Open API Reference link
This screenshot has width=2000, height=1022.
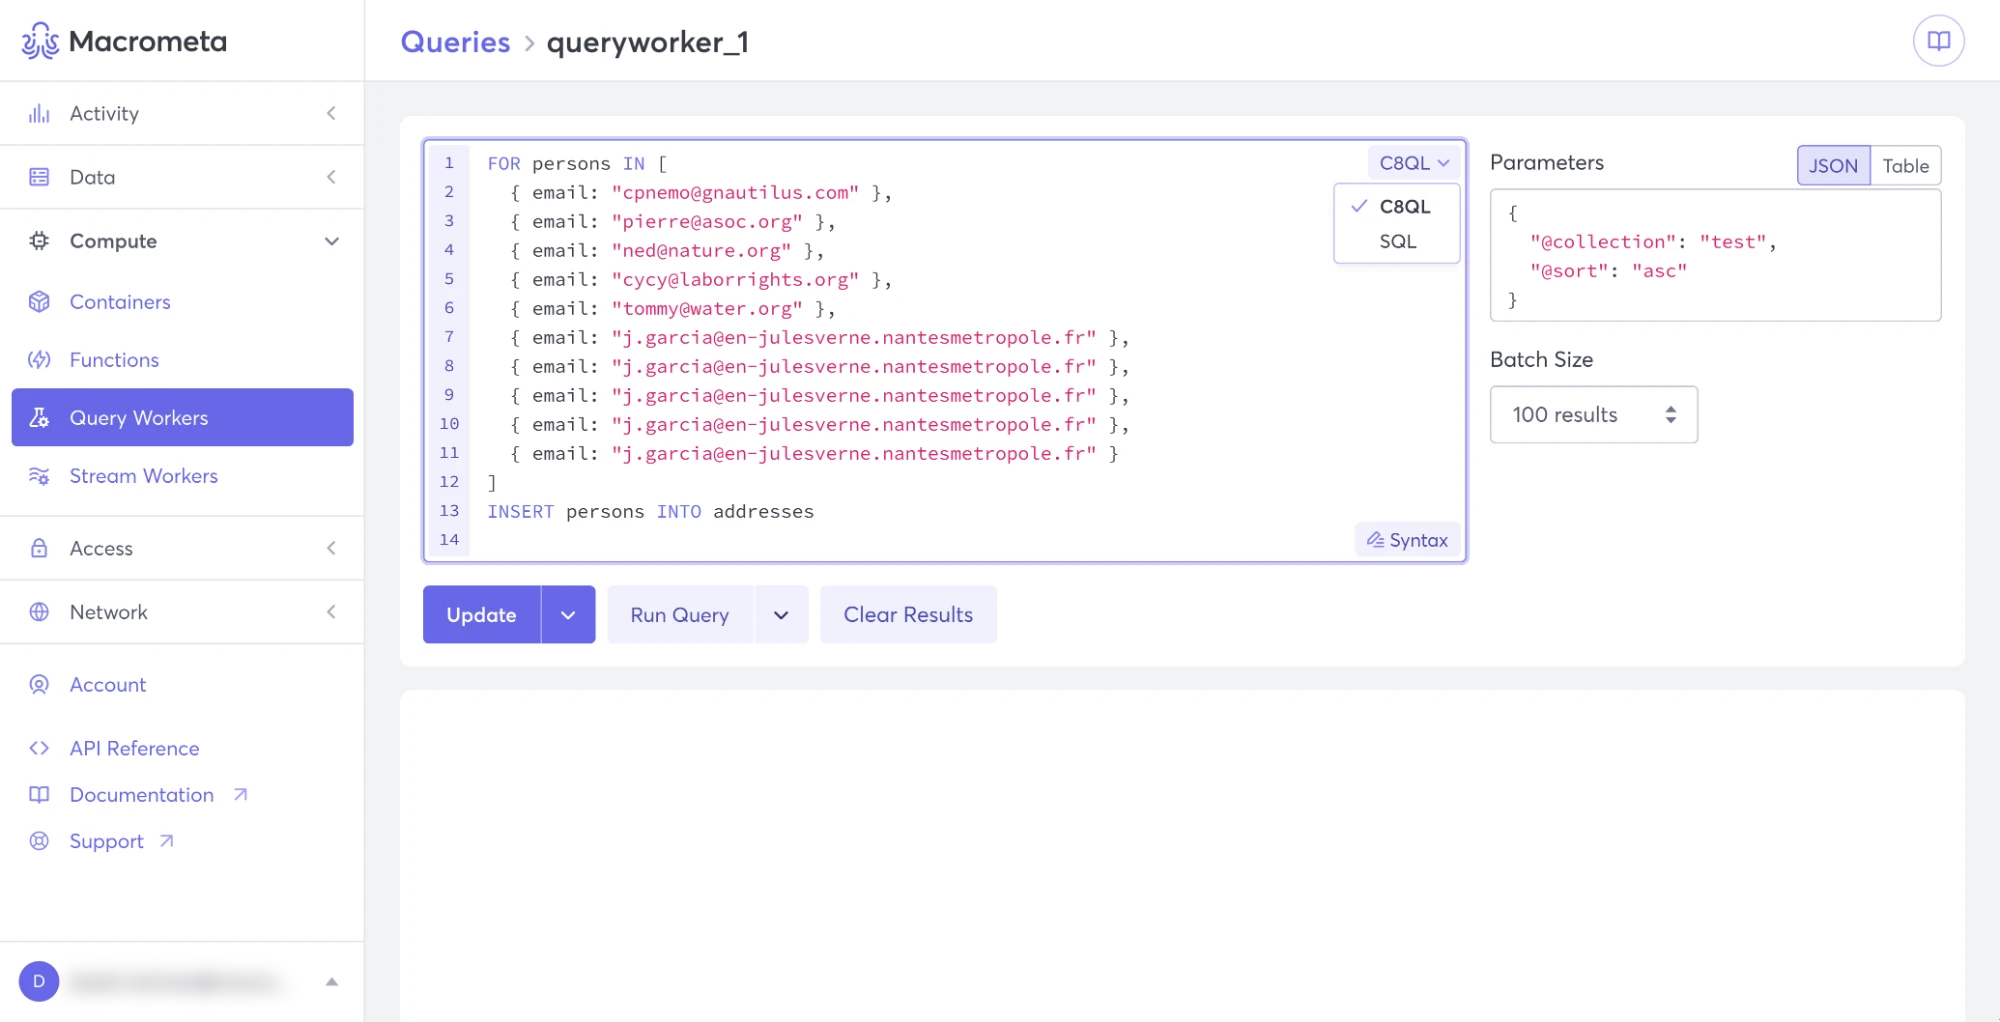134,748
